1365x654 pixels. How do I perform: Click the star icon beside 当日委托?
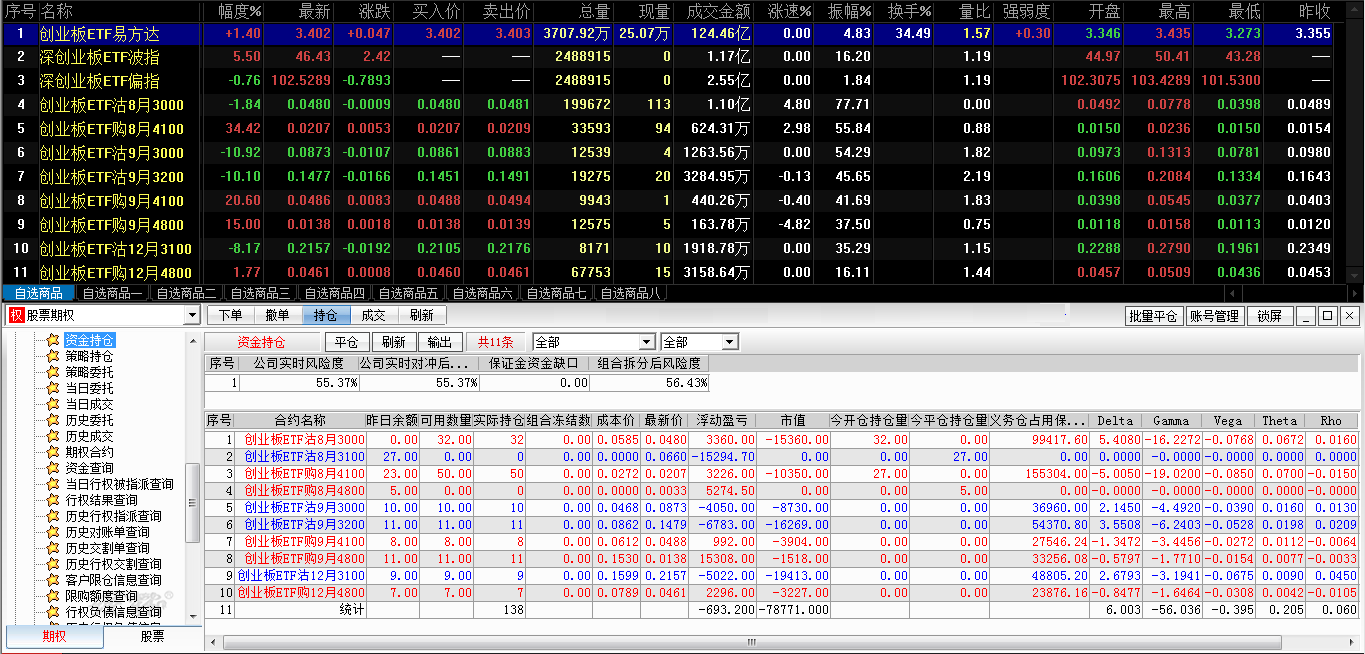[x=53, y=388]
